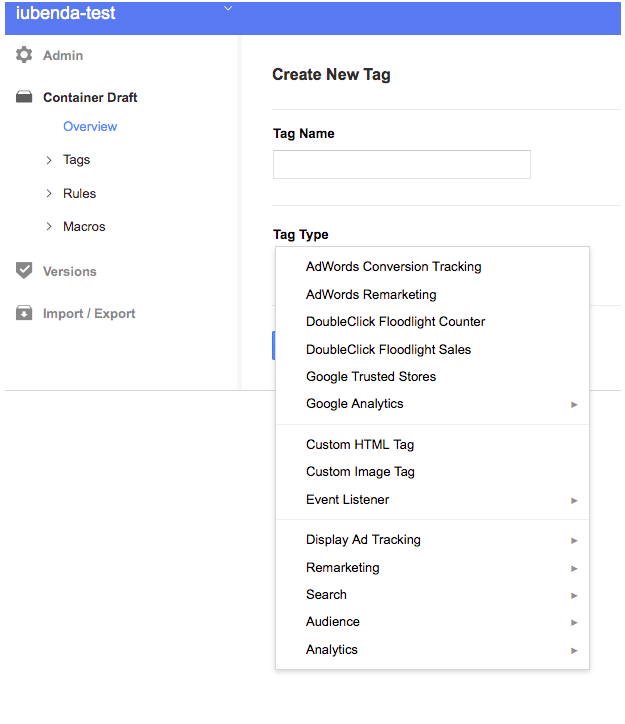This screenshot has height=724, width=625.
Task: Open the Overview link in sidebar
Action: coord(90,127)
